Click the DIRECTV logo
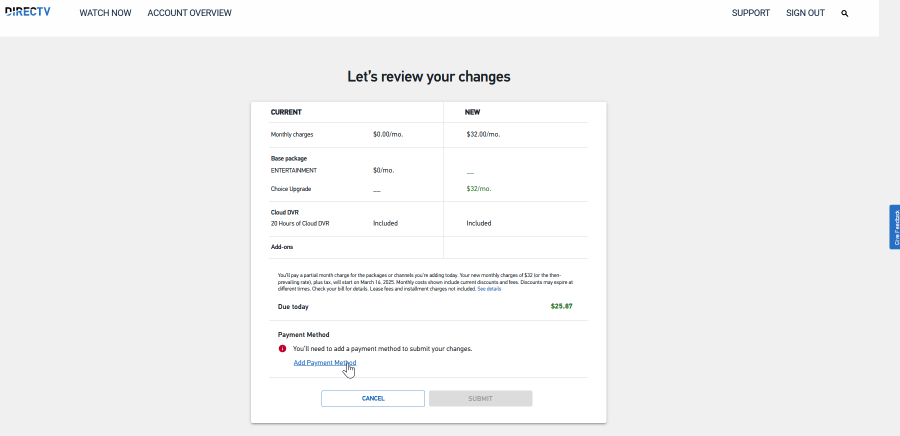The image size is (900, 436). coord(28,11)
